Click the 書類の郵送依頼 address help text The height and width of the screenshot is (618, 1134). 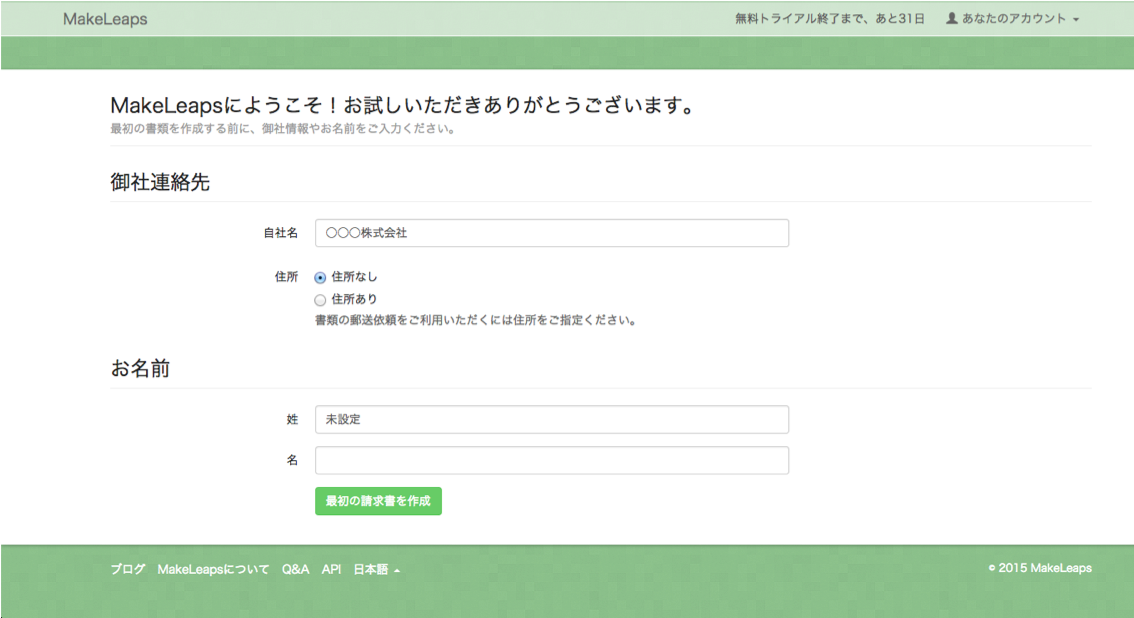(476, 320)
